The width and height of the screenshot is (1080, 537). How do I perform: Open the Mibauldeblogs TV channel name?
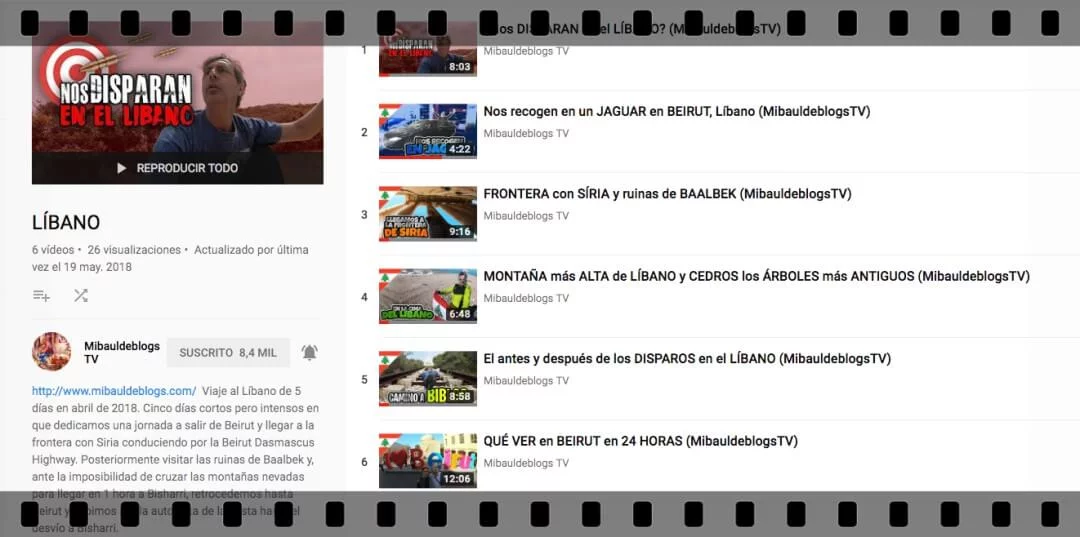coord(122,352)
